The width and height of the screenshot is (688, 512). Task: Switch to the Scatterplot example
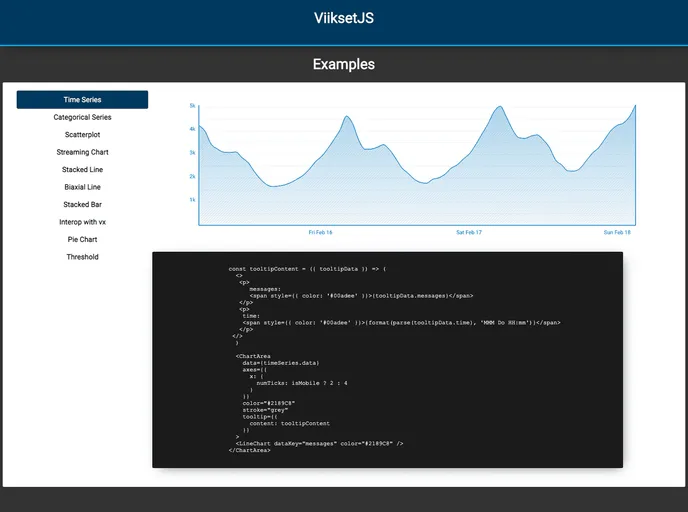[82, 135]
